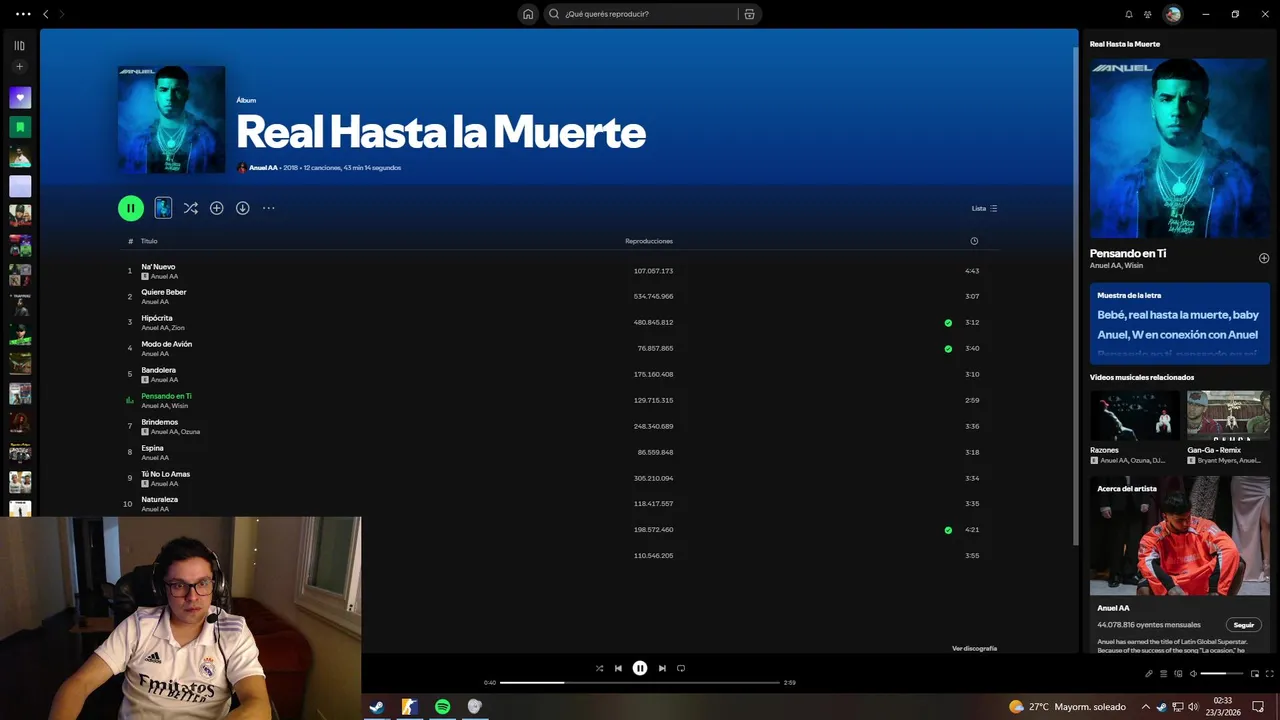Open notifications bell icon
The width and height of the screenshot is (1280, 720).
tap(1129, 14)
